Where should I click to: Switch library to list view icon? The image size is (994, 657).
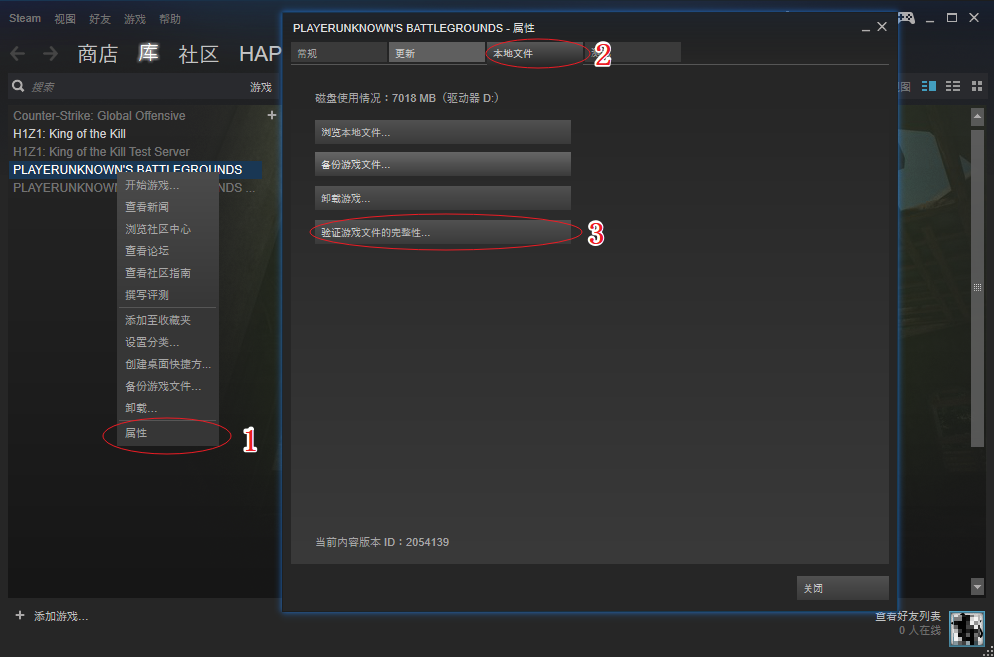tap(953, 86)
